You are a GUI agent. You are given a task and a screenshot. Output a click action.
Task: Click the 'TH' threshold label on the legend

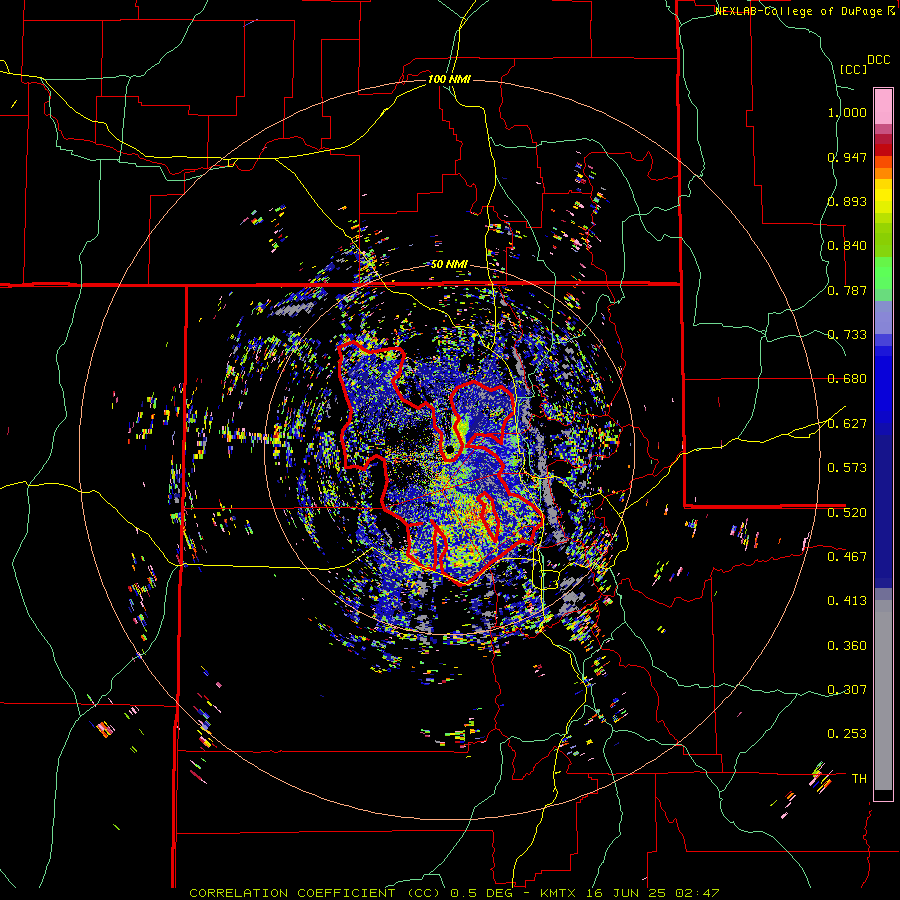859,779
